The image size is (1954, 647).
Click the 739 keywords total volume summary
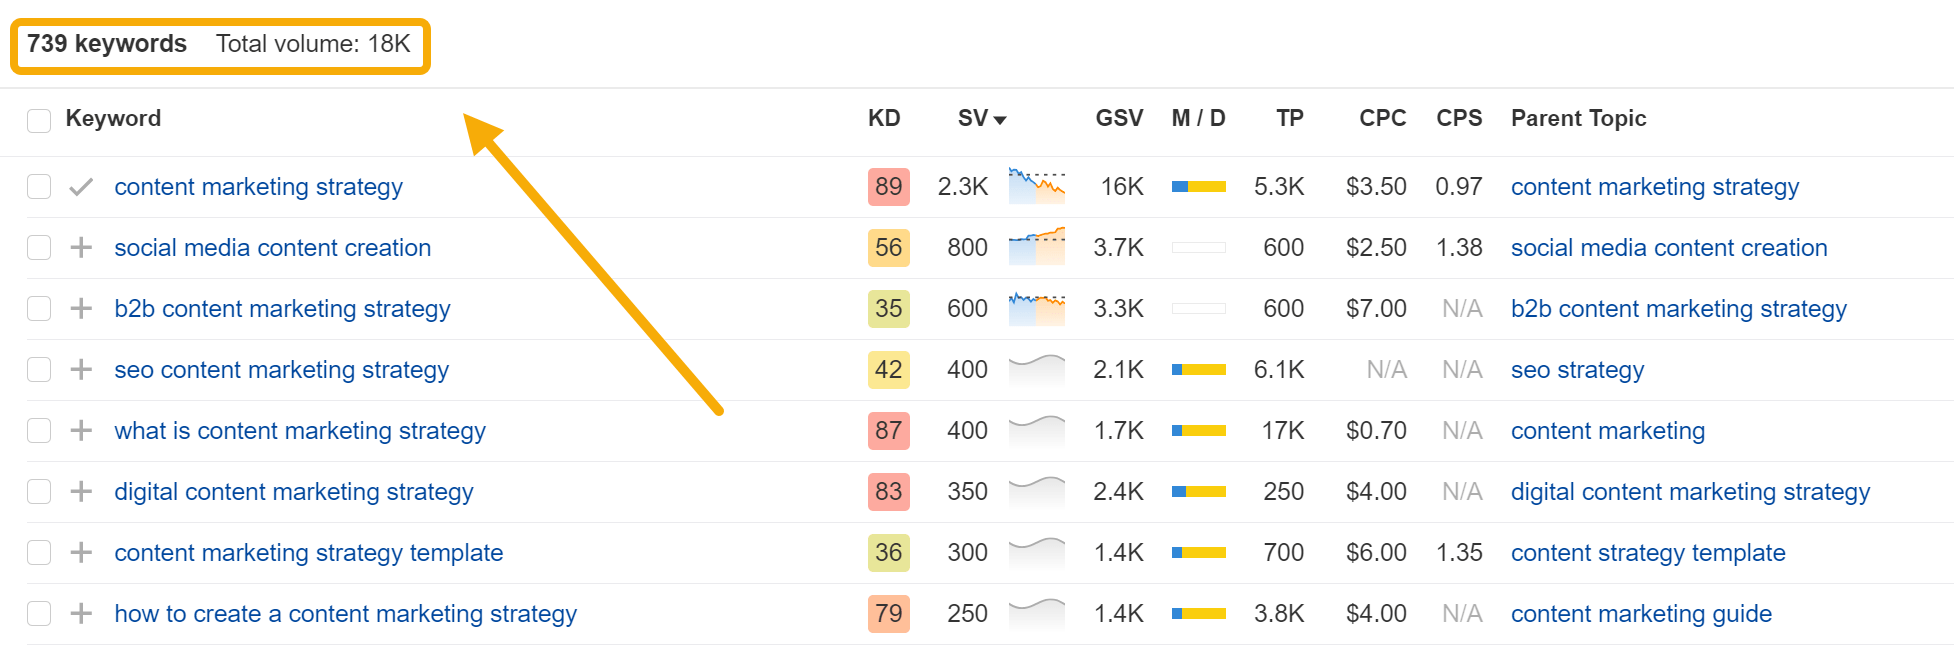(x=219, y=45)
